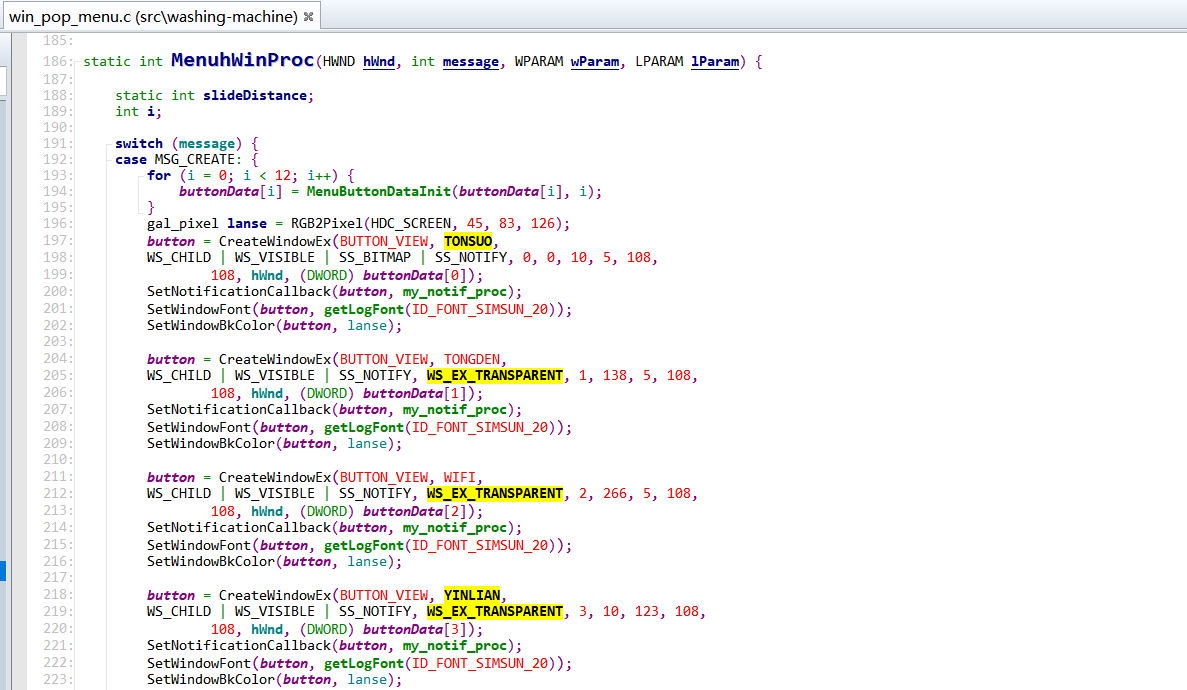Click the lanse variable declaration on line 196

pos(247,223)
